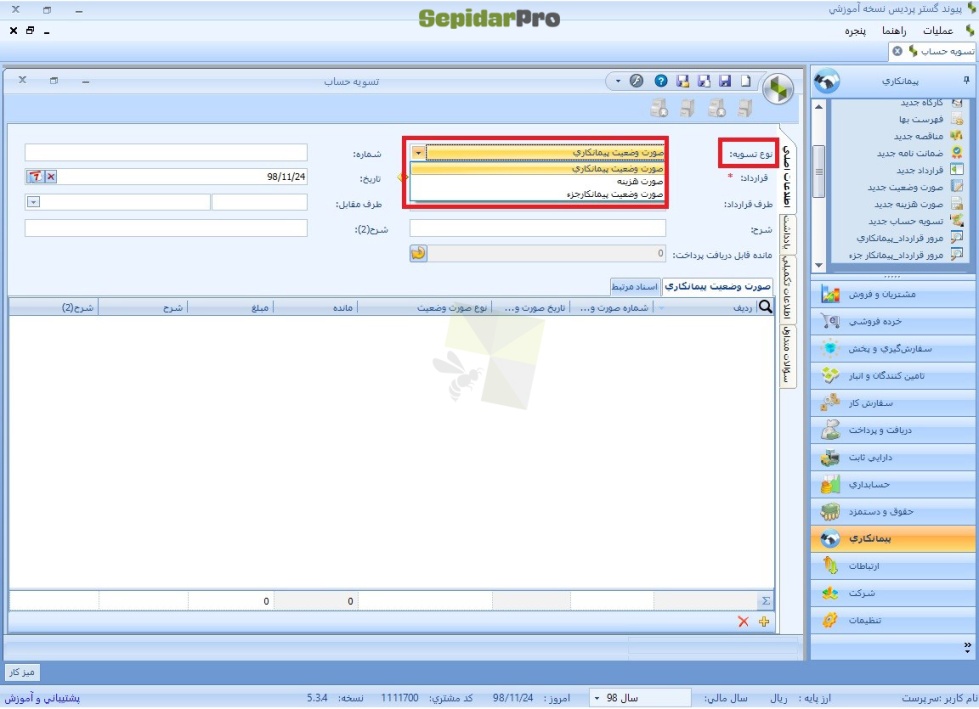The height and width of the screenshot is (709, 979).
Task: Open صورت هزینه جدید in the side panel
Action: tap(908, 204)
